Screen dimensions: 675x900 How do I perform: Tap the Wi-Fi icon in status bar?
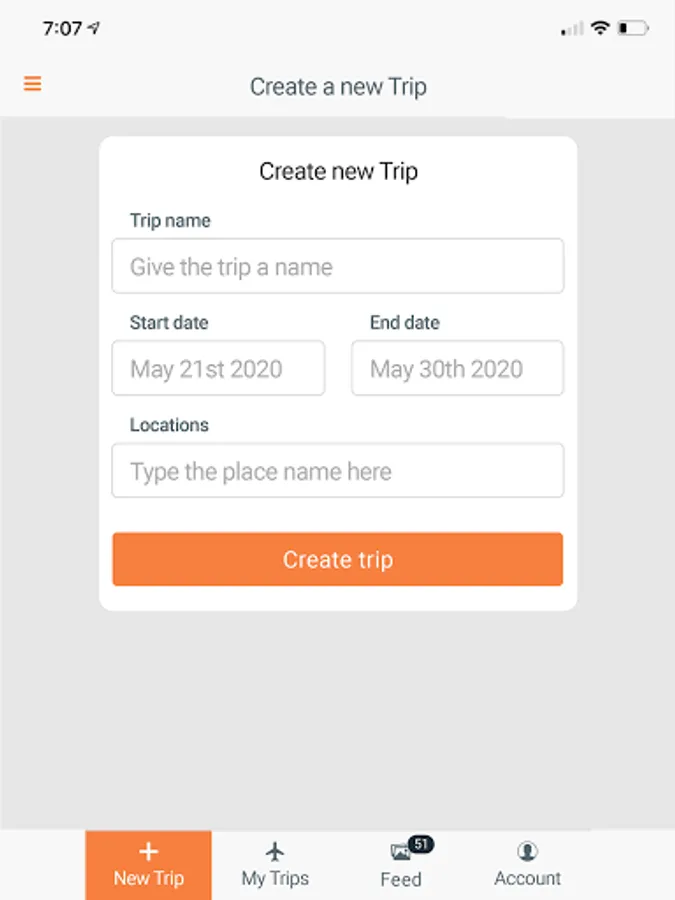600,28
